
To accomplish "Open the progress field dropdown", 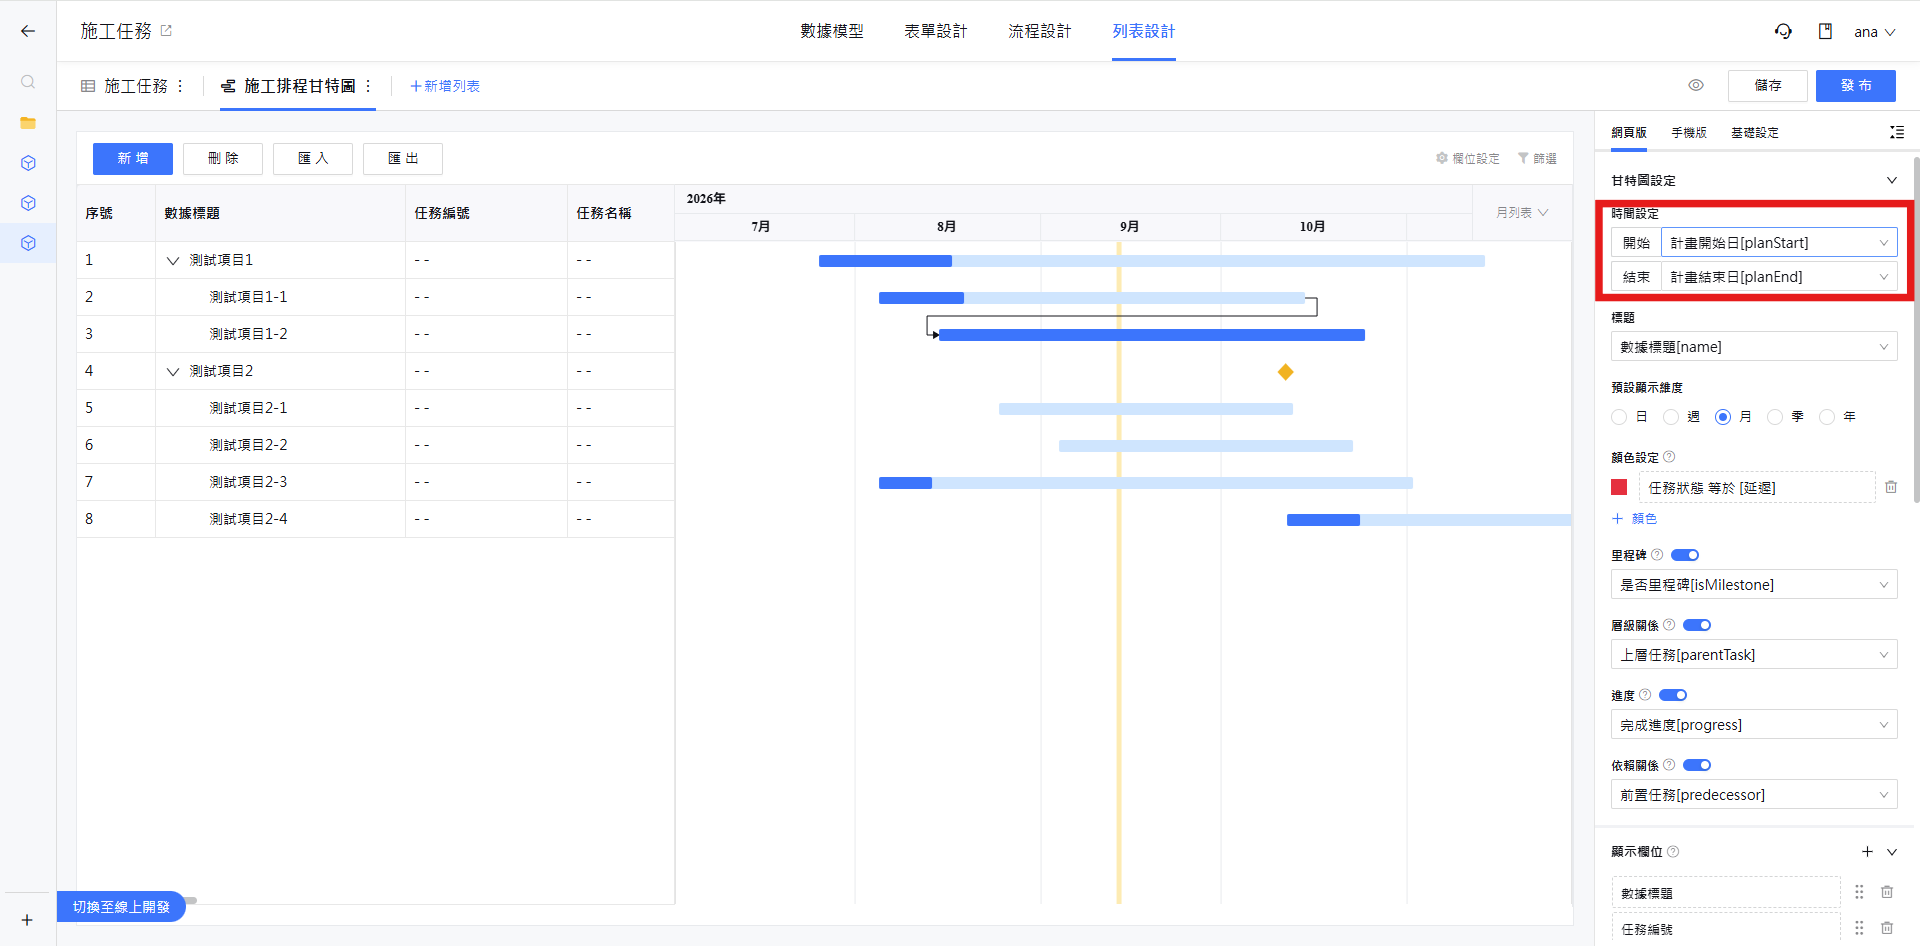I will (1754, 725).
